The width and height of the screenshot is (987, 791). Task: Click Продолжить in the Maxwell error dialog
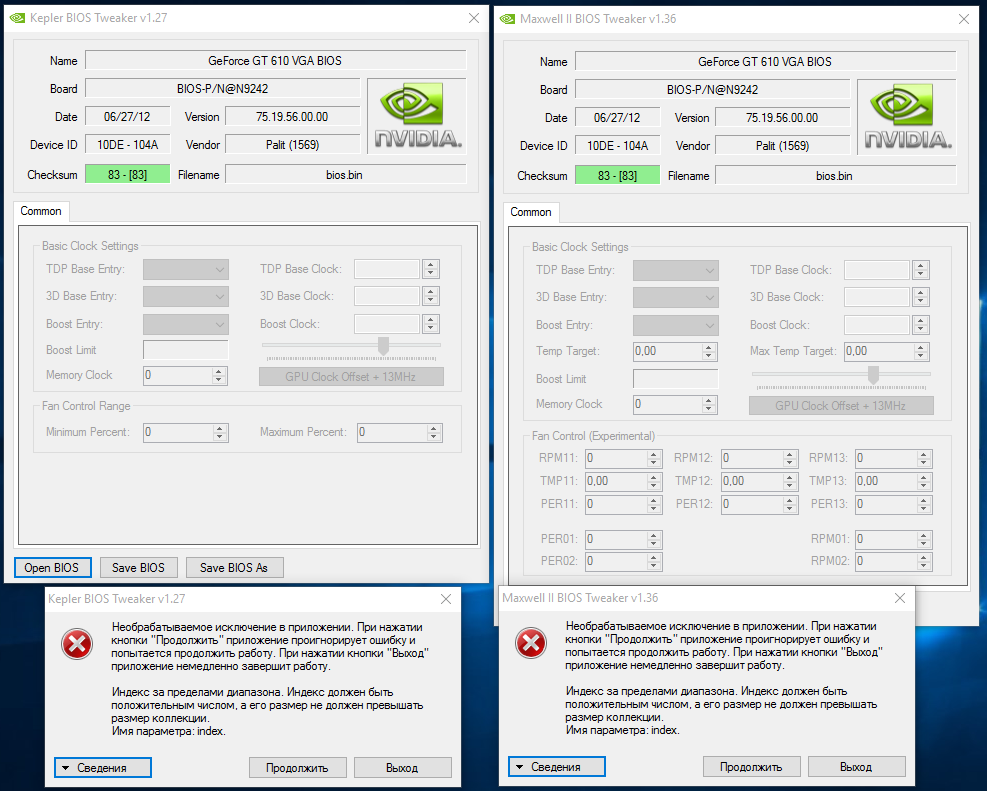click(x=751, y=767)
